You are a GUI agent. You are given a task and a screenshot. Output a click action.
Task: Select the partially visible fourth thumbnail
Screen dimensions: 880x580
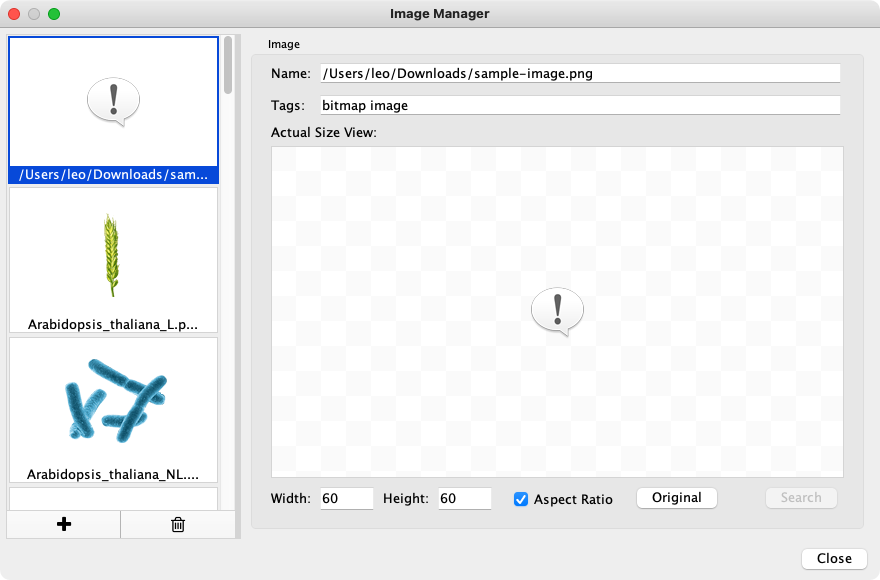(x=113, y=497)
